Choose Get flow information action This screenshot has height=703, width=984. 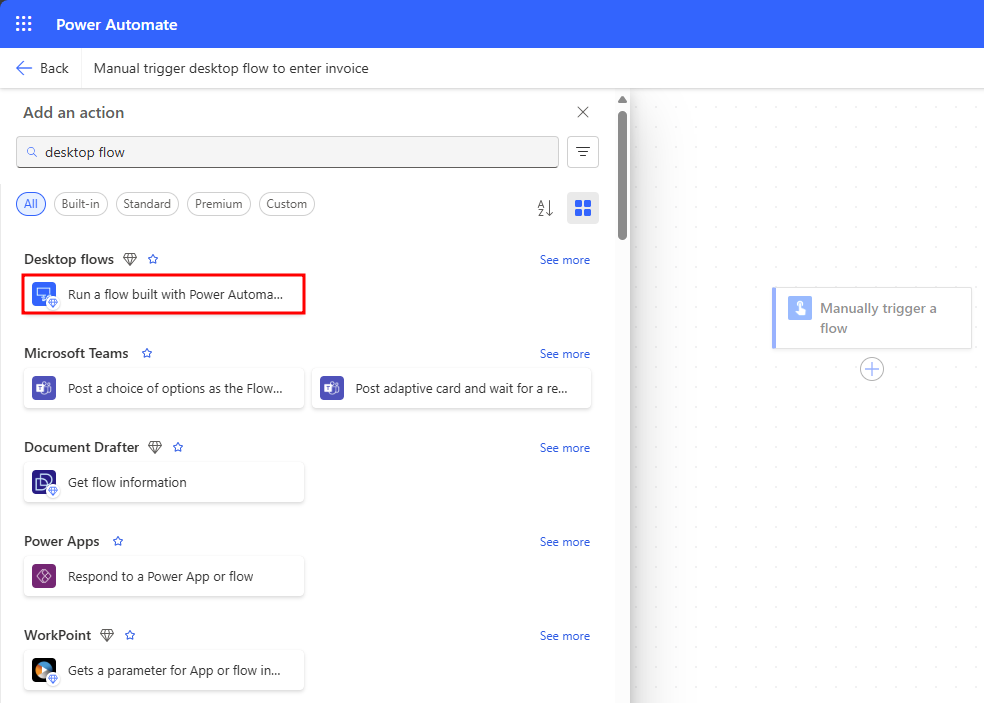[164, 482]
